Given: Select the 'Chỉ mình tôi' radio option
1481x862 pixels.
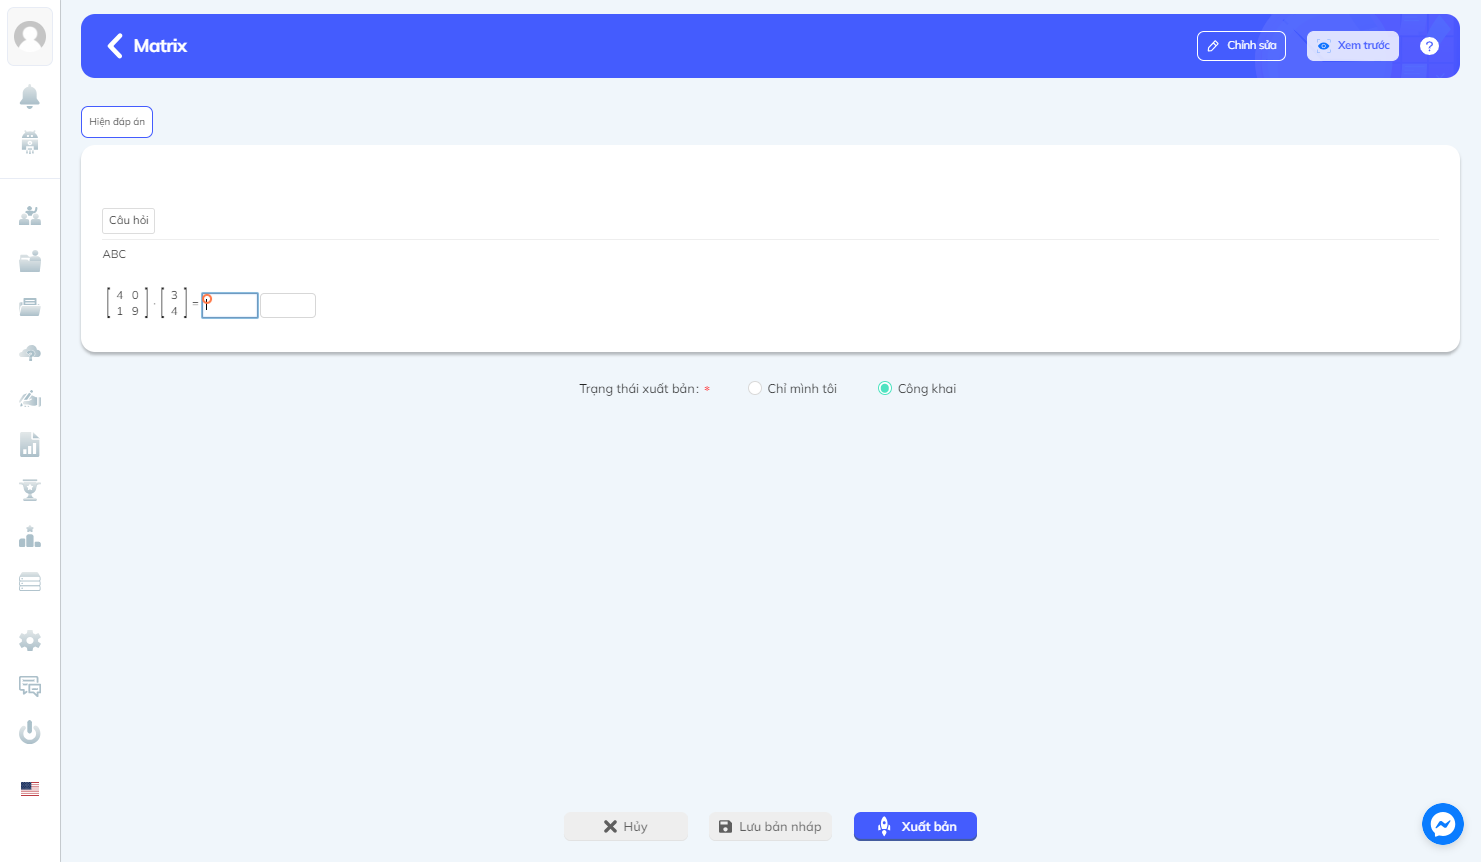Looking at the screenshot, I should click(x=755, y=389).
